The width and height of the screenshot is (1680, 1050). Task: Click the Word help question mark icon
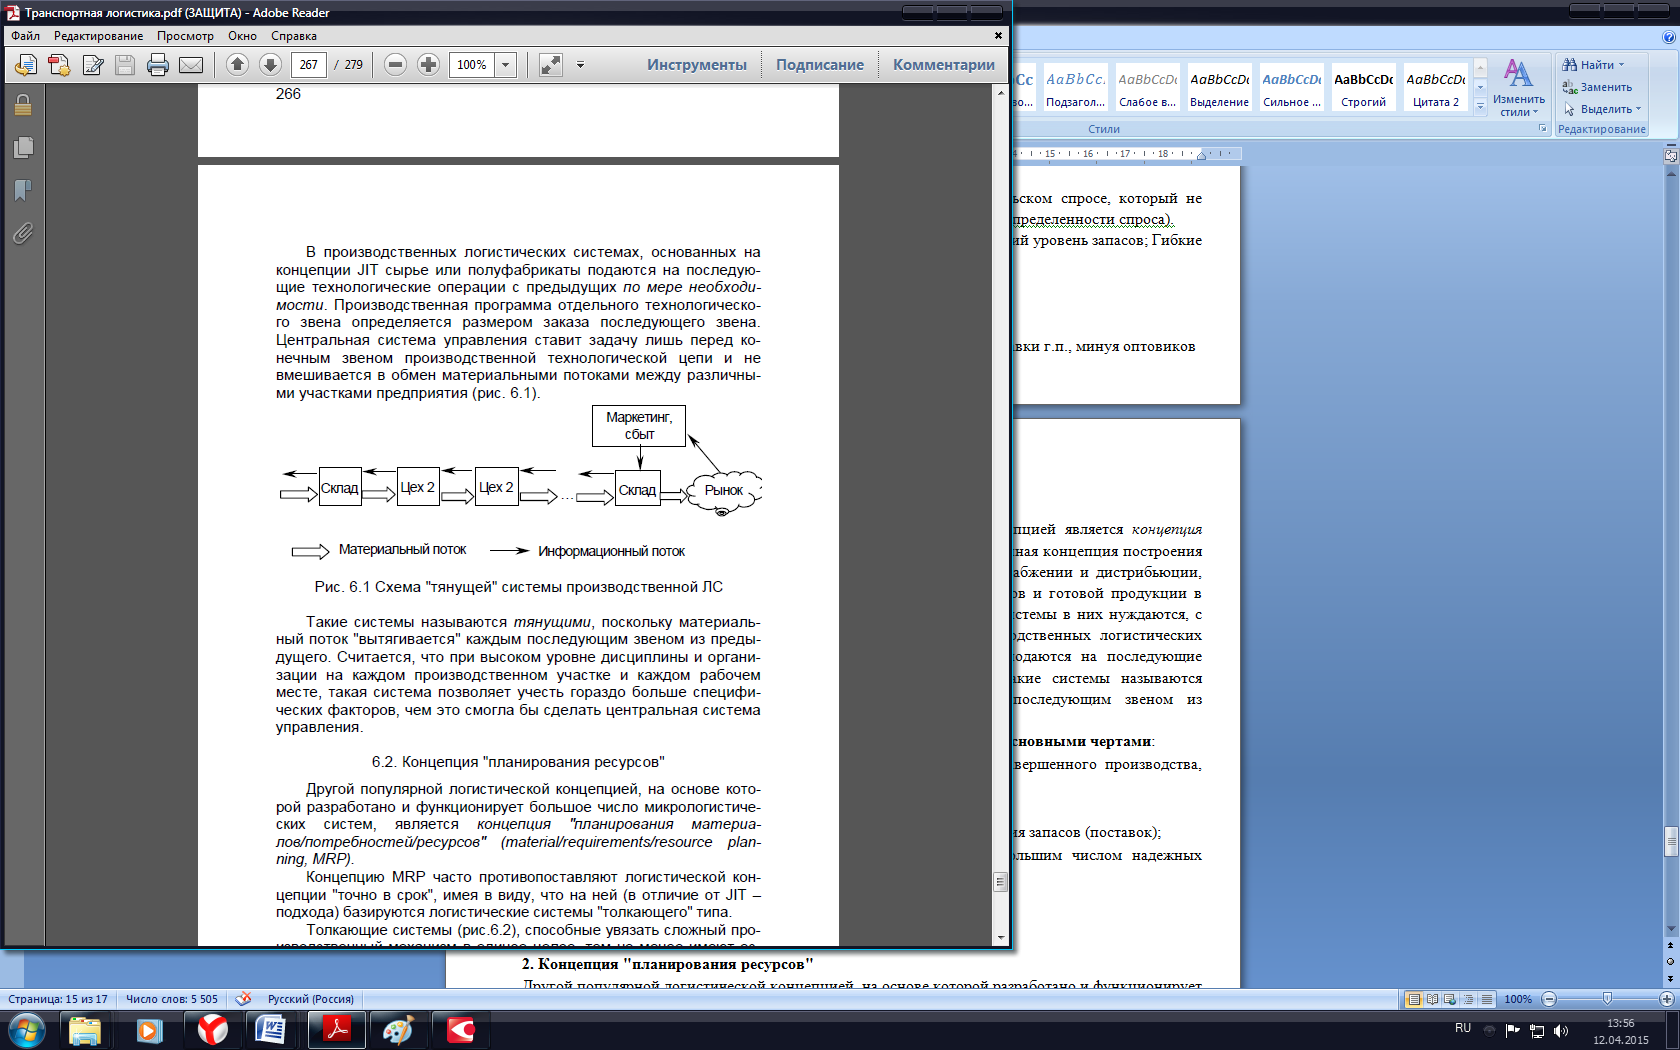1668,37
